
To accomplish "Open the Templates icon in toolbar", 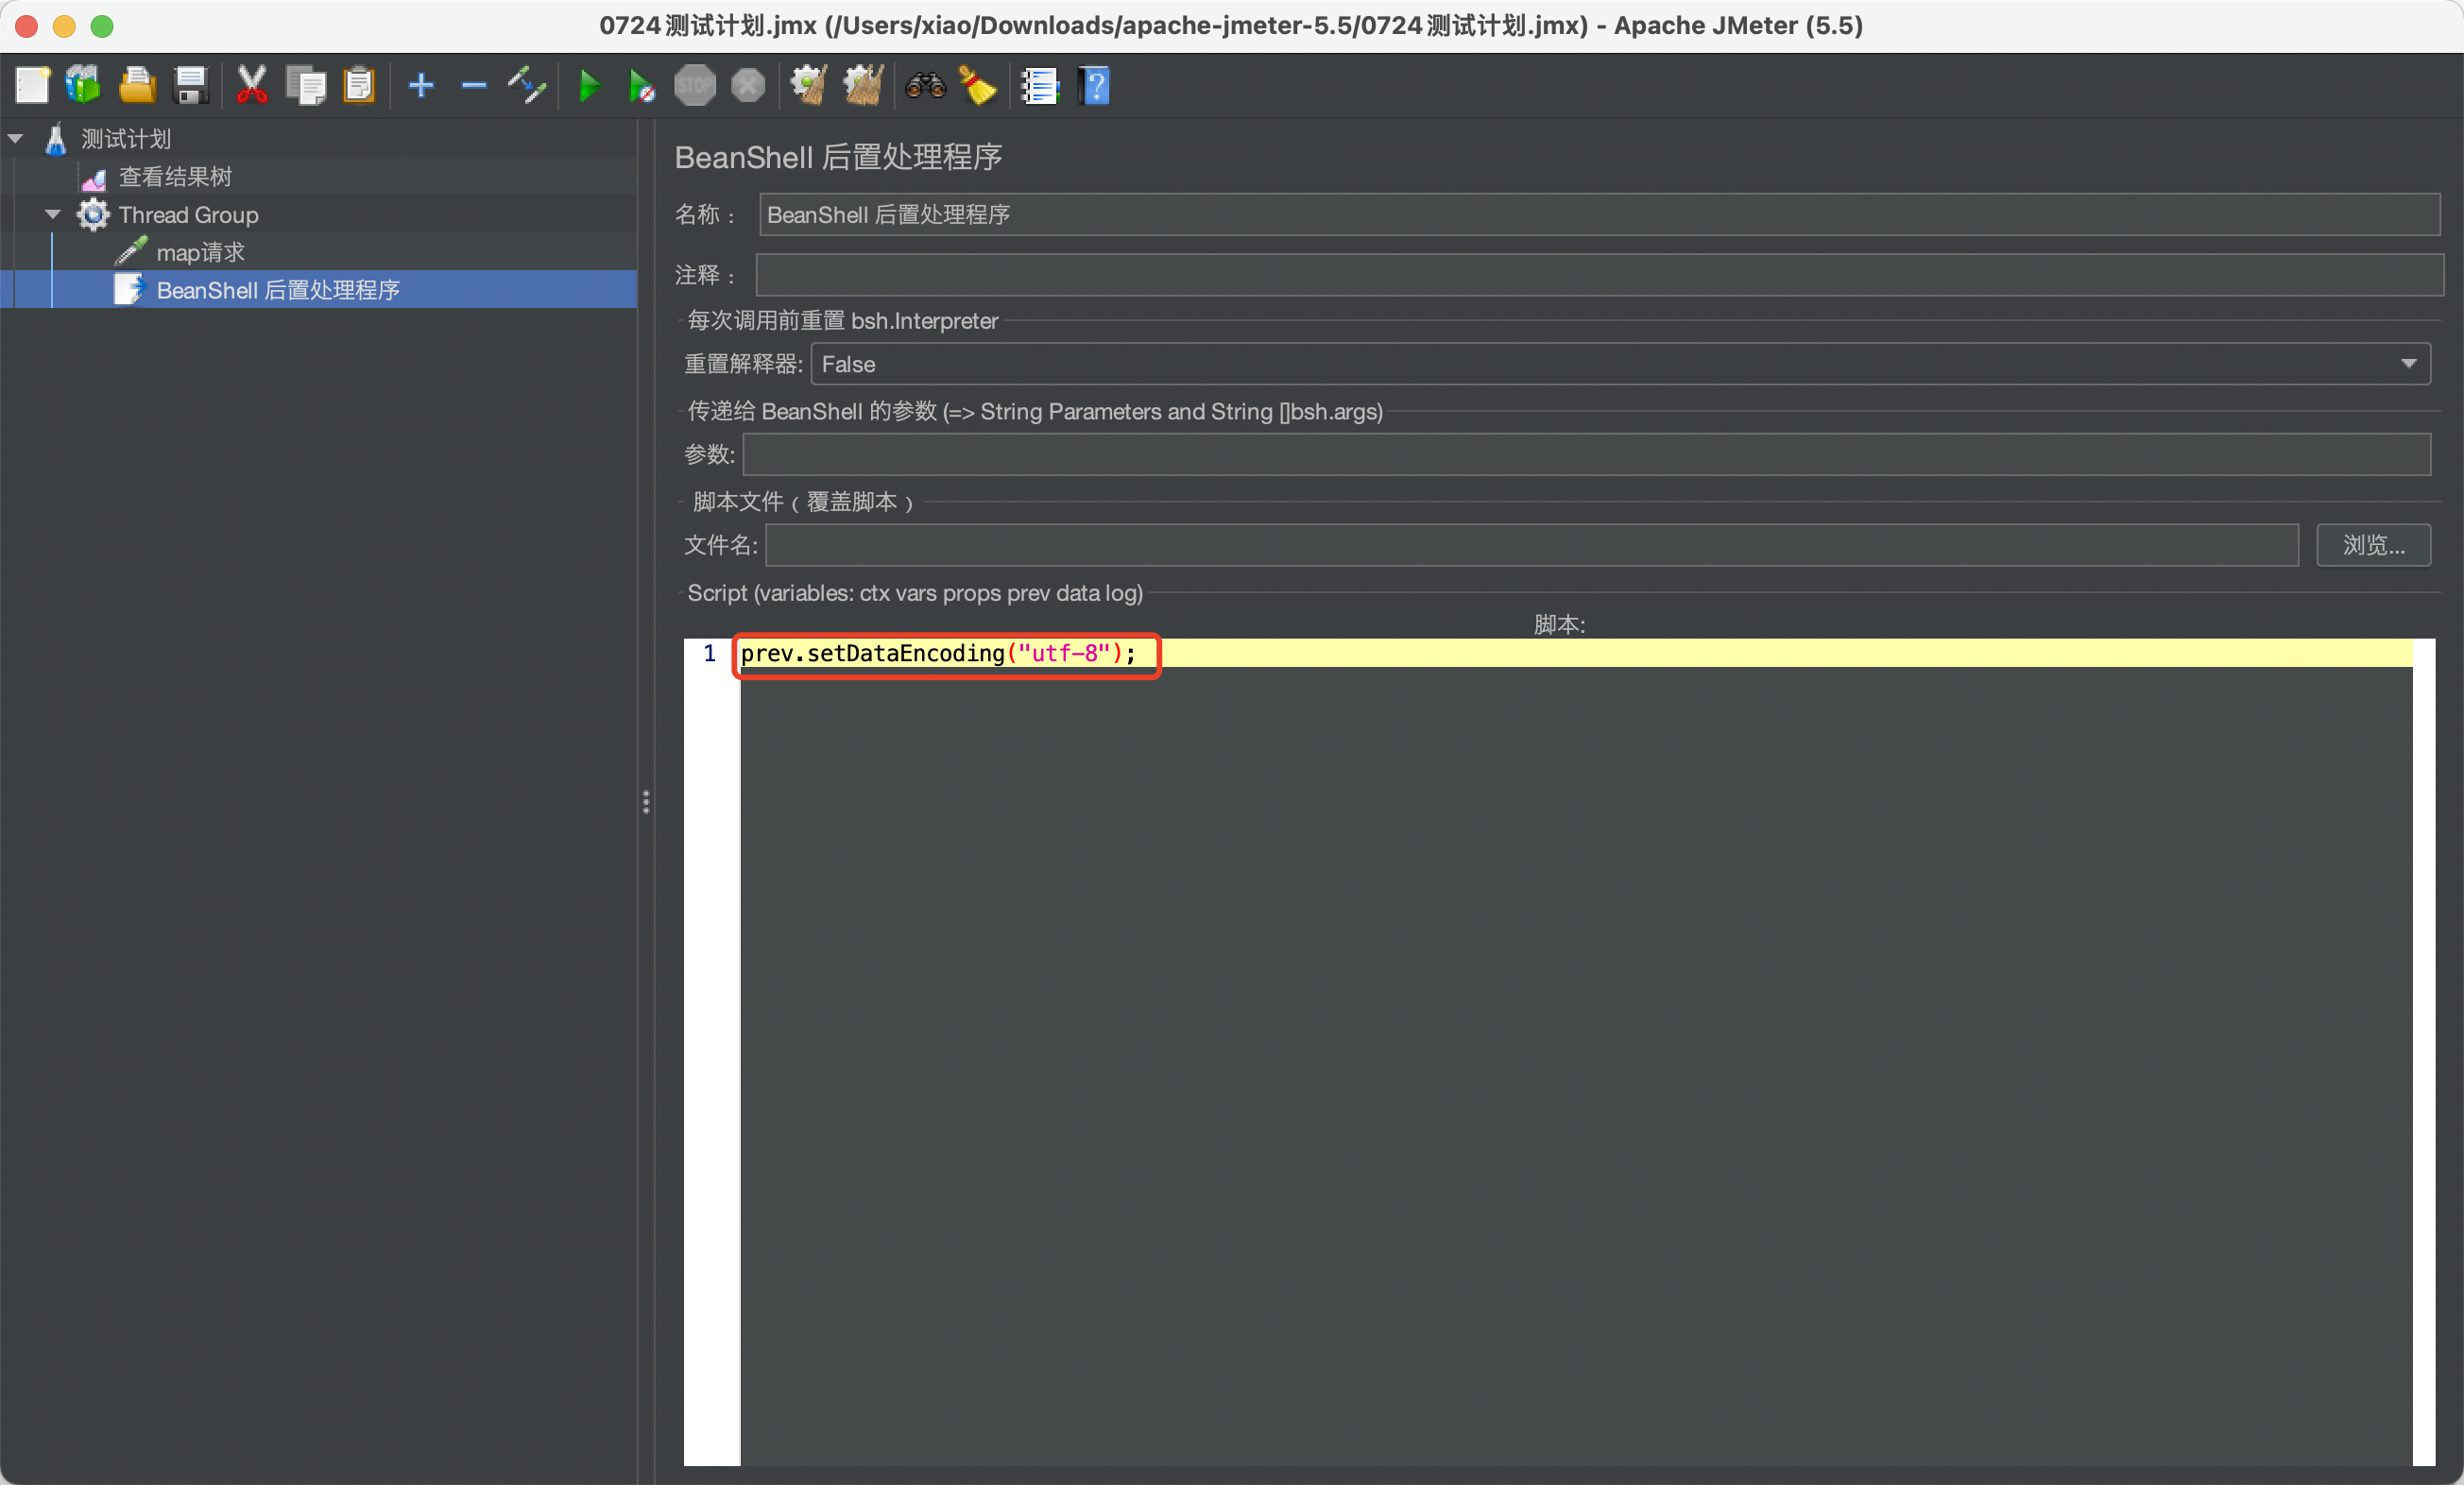I will click(84, 85).
